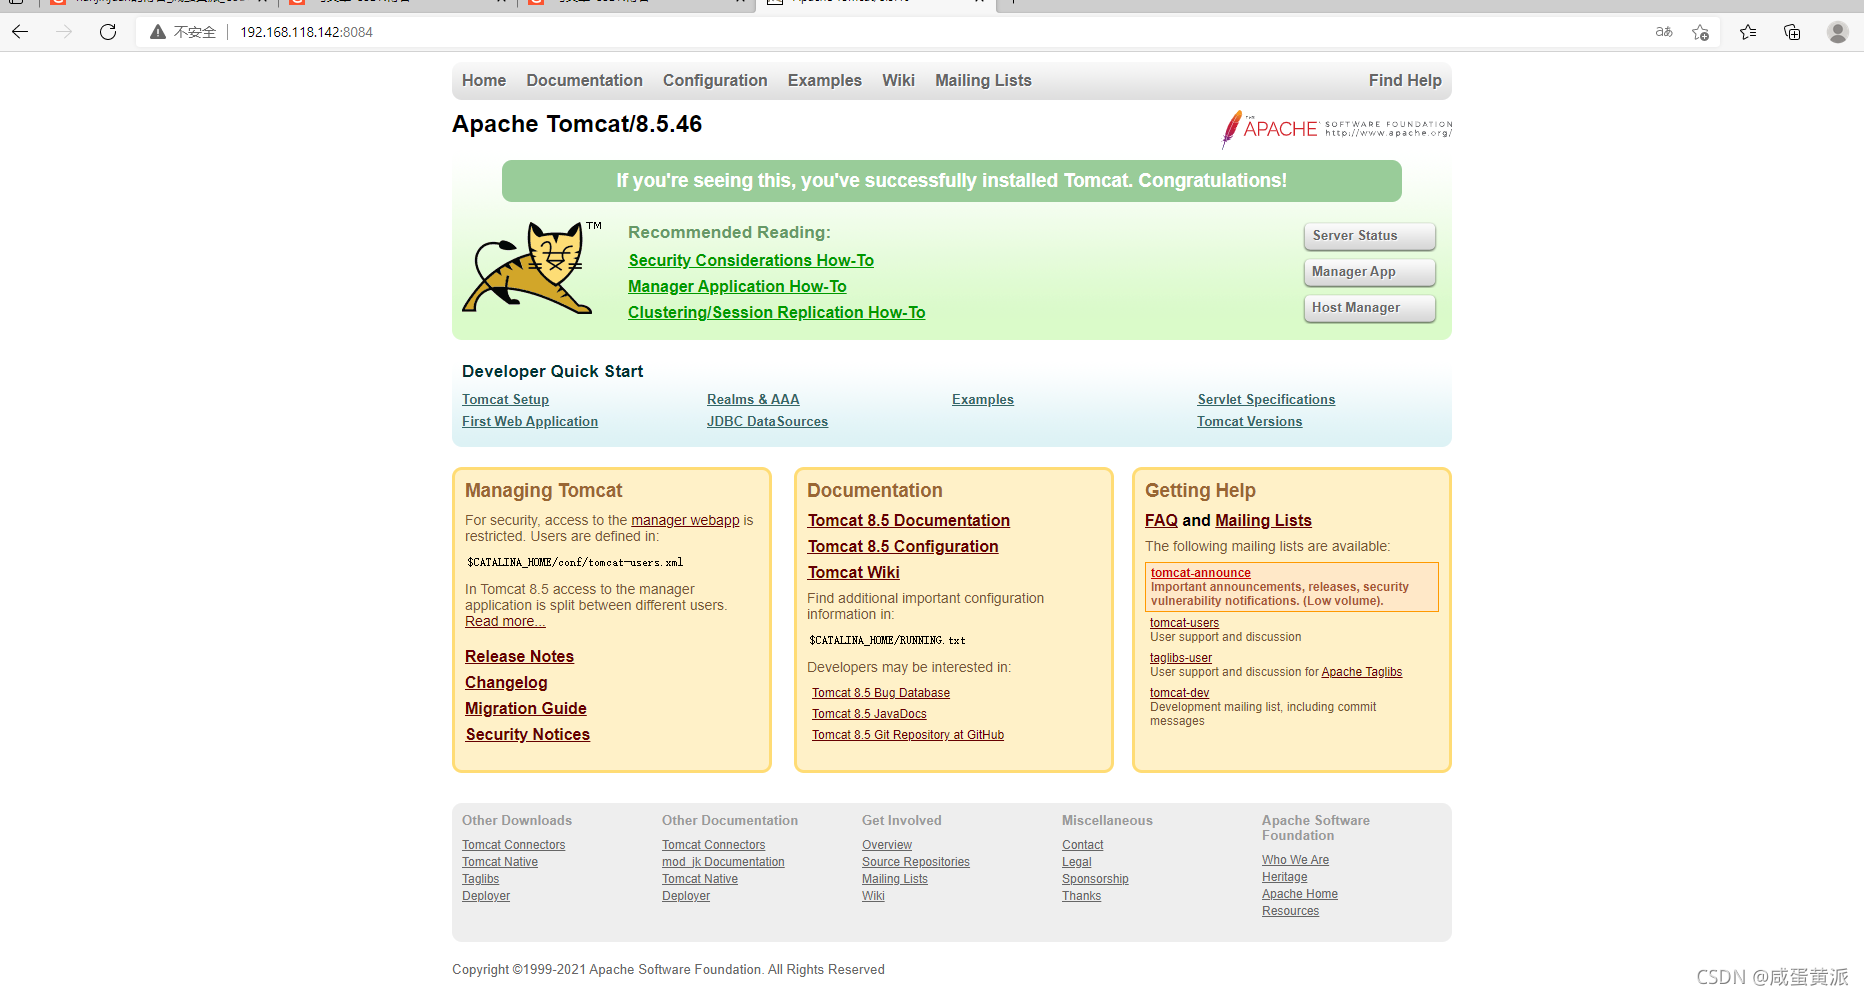
Task: Open Clustering/Session Replication How-To link
Action: (x=776, y=312)
